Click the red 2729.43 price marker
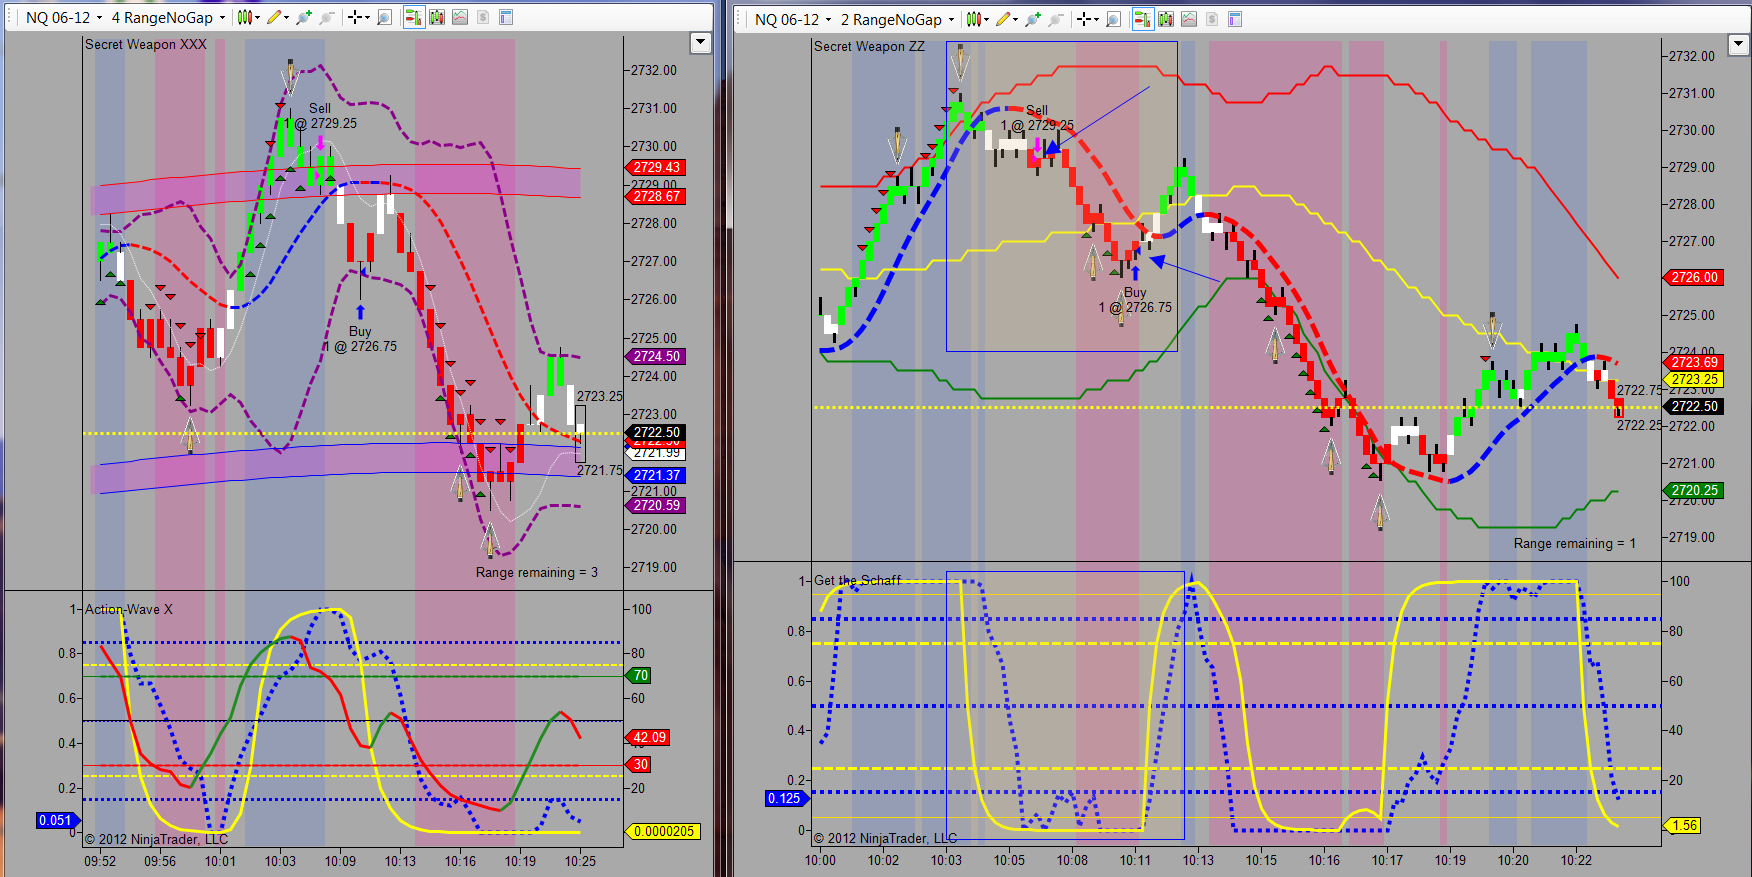The height and width of the screenshot is (877, 1752). 656,167
